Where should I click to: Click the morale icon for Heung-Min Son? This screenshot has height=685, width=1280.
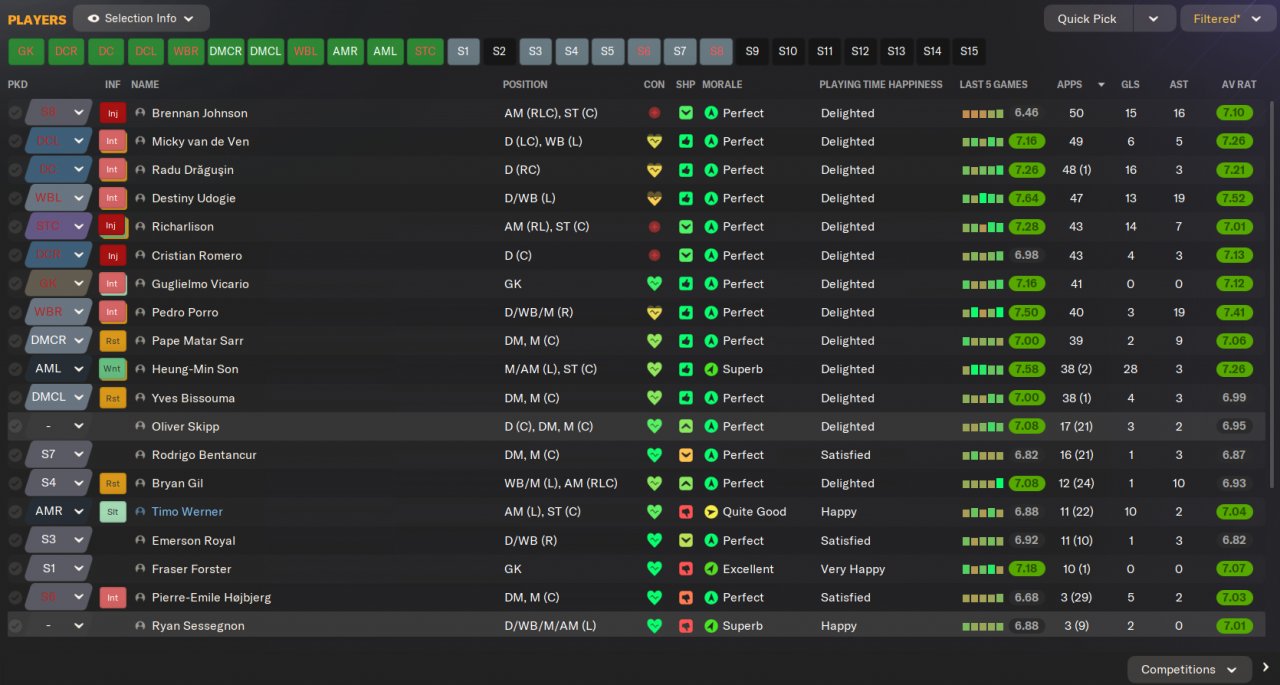pyautogui.click(x=711, y=369)
